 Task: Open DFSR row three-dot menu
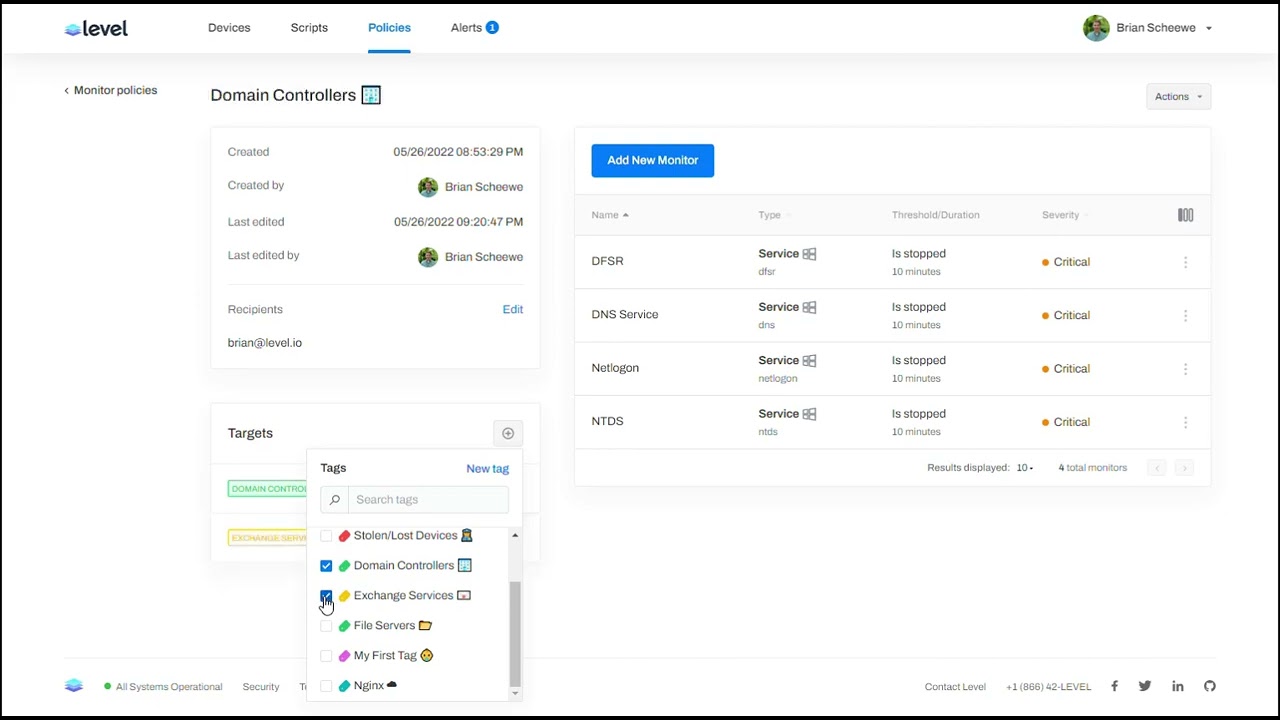[1185, 262]
